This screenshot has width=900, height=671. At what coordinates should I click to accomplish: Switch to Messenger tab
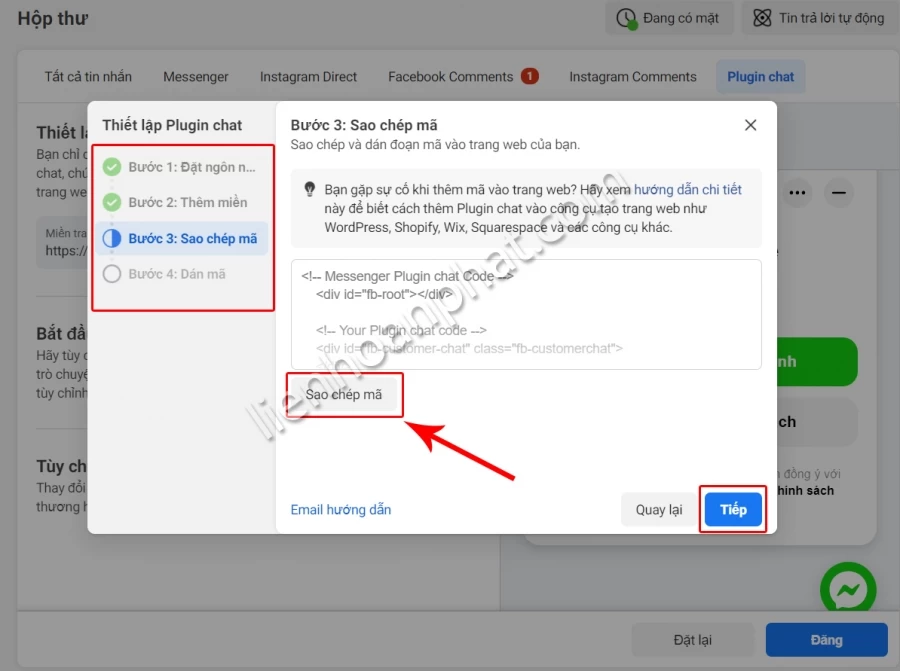coord(195,77)
